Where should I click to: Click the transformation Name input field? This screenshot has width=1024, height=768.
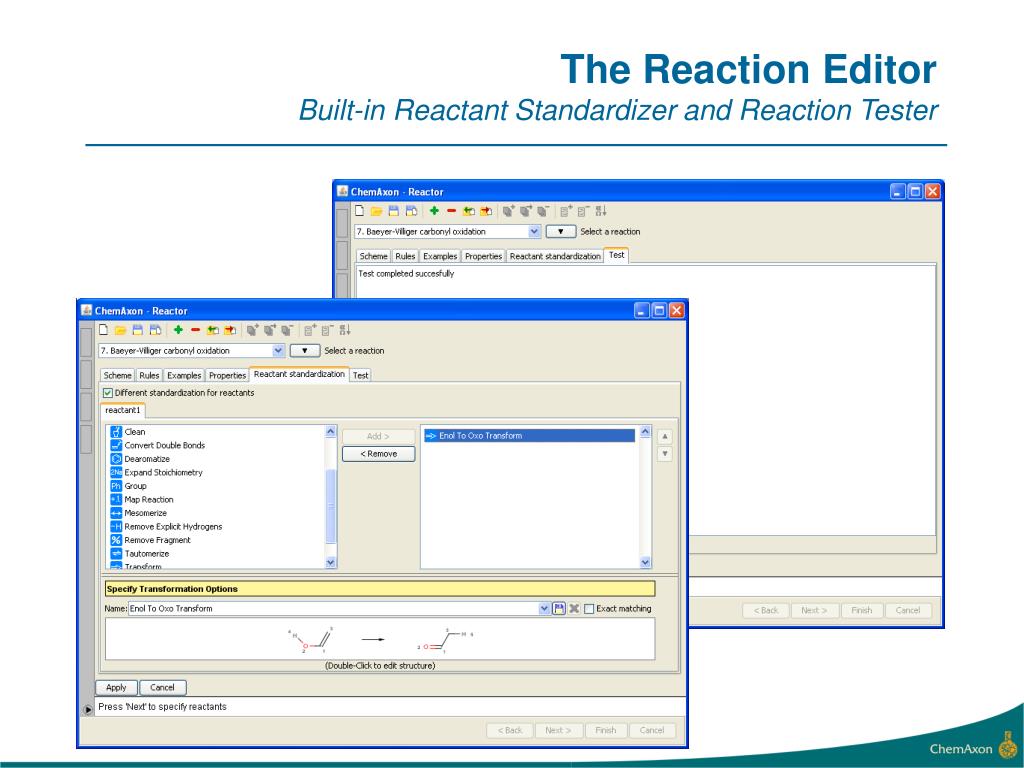tap(334, 609)
